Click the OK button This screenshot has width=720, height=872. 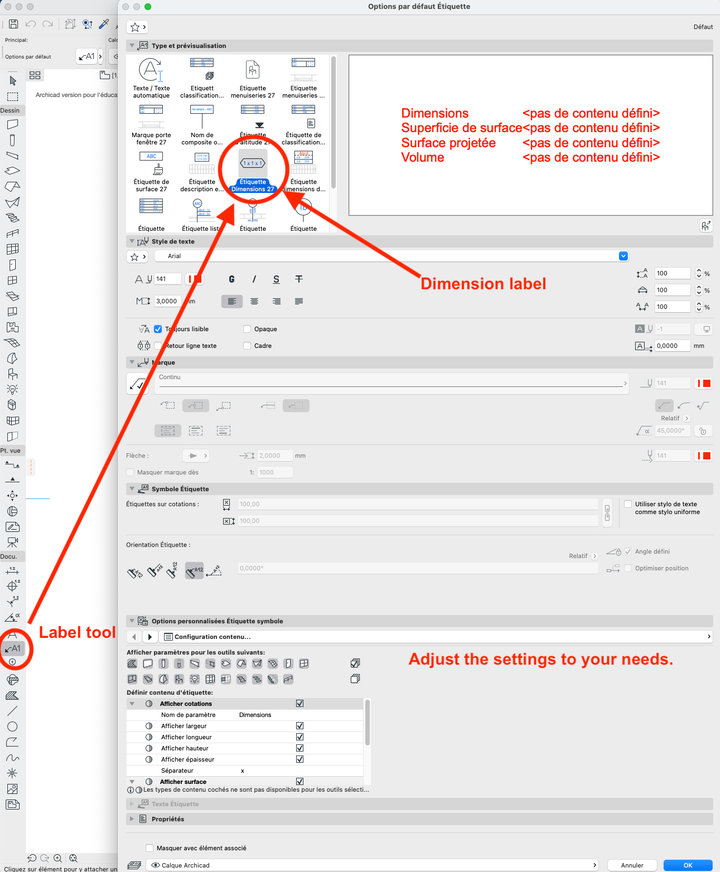coord(688,865)
